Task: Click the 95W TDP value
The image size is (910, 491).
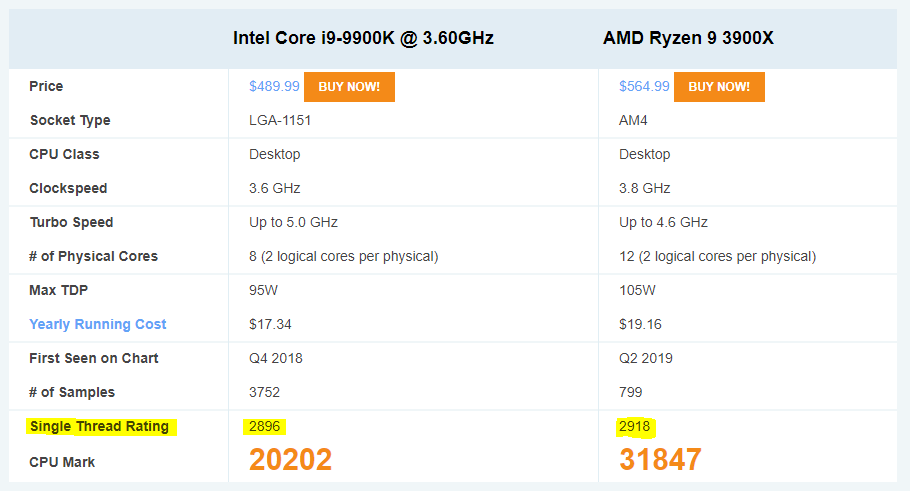Action: tap(263, 290)
